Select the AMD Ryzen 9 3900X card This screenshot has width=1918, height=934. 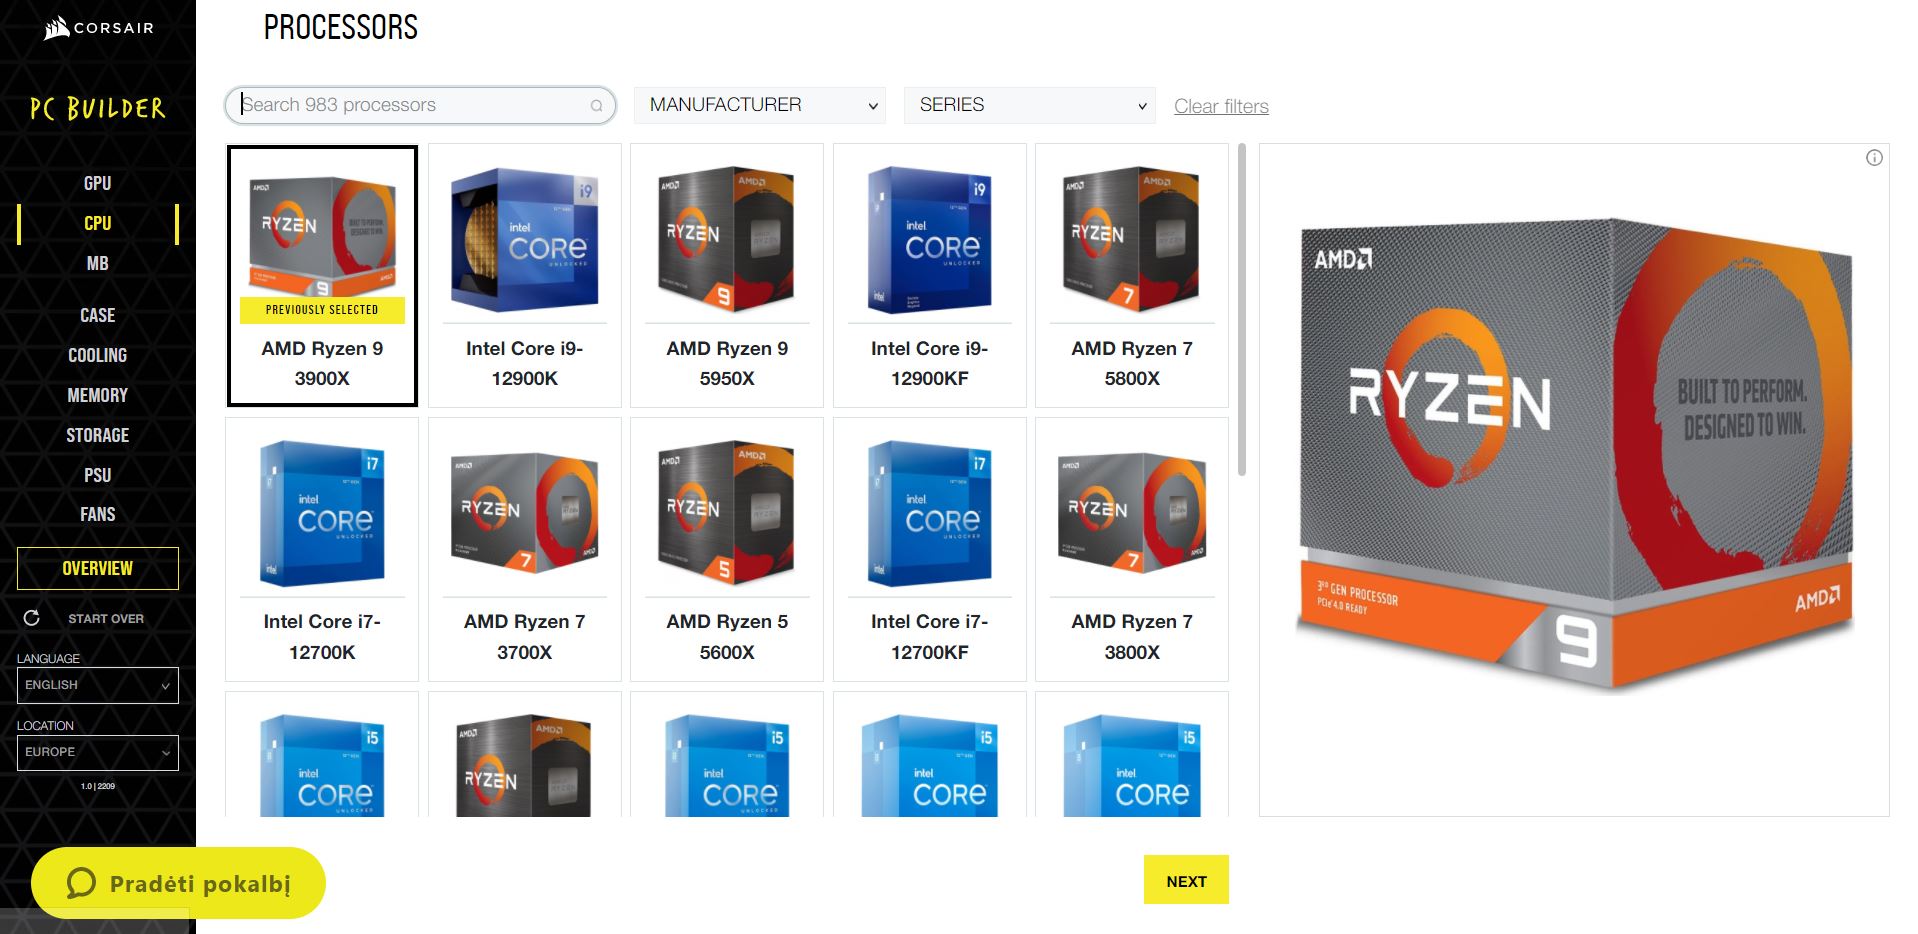322,276
